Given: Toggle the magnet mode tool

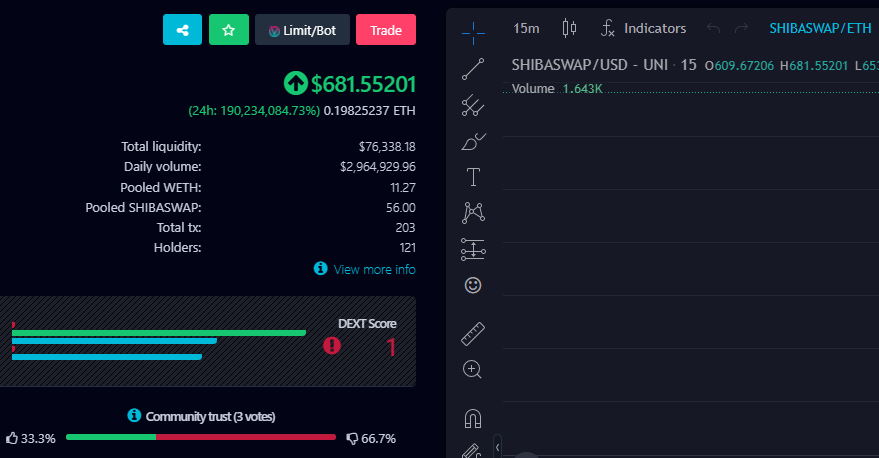Looking at the screenshot, I should tap(473, 418).
